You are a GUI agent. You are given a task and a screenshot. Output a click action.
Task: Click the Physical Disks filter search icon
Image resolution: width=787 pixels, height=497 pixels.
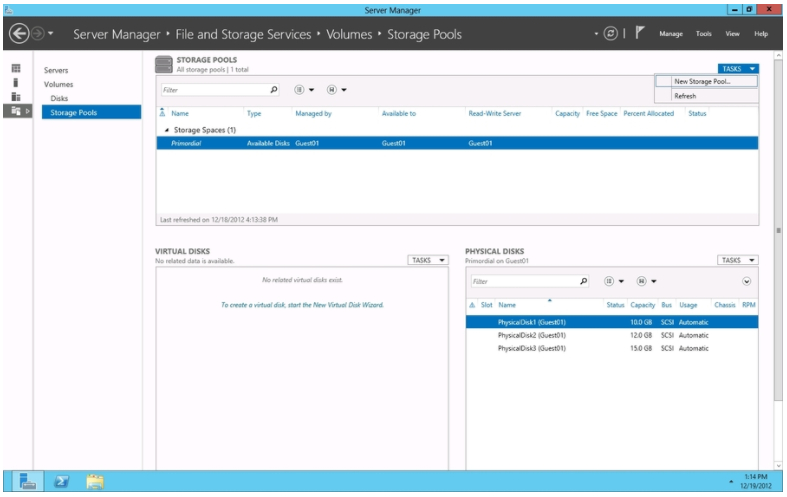[x=583, y=281]
